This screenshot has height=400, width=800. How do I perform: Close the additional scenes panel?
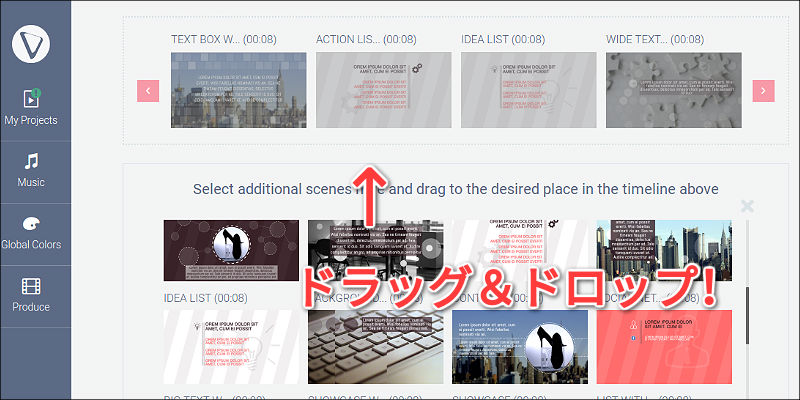pyautogui.click(x=747, y=206)
